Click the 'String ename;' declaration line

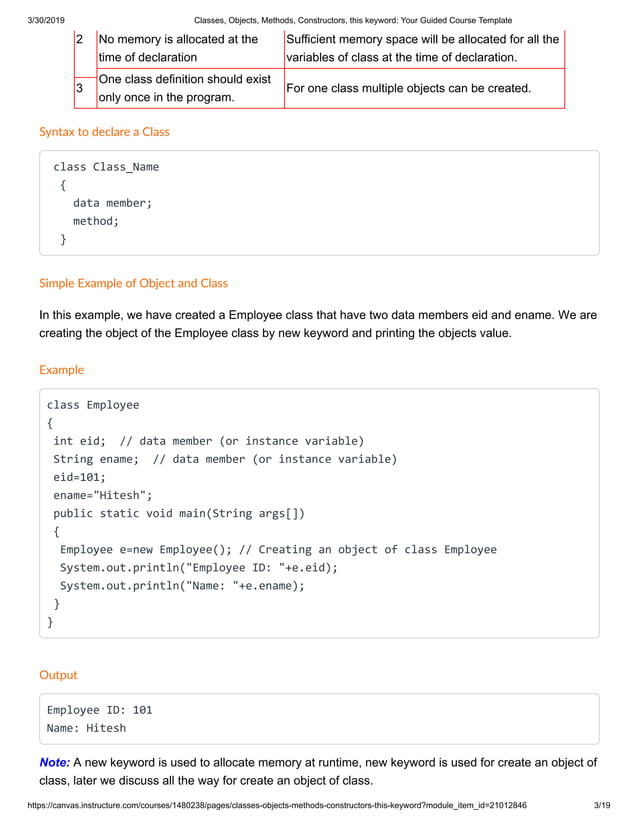tap(225, 459)
